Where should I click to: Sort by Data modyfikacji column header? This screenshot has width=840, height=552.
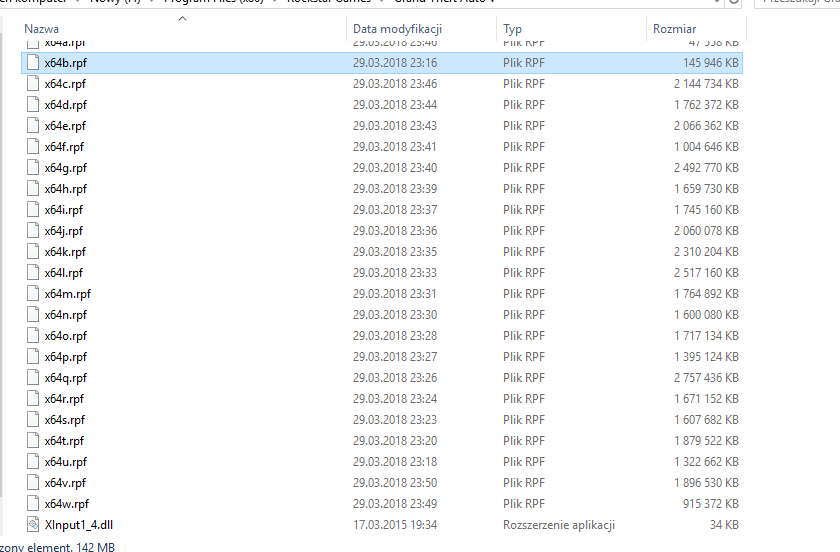click(x=397, y=29)
